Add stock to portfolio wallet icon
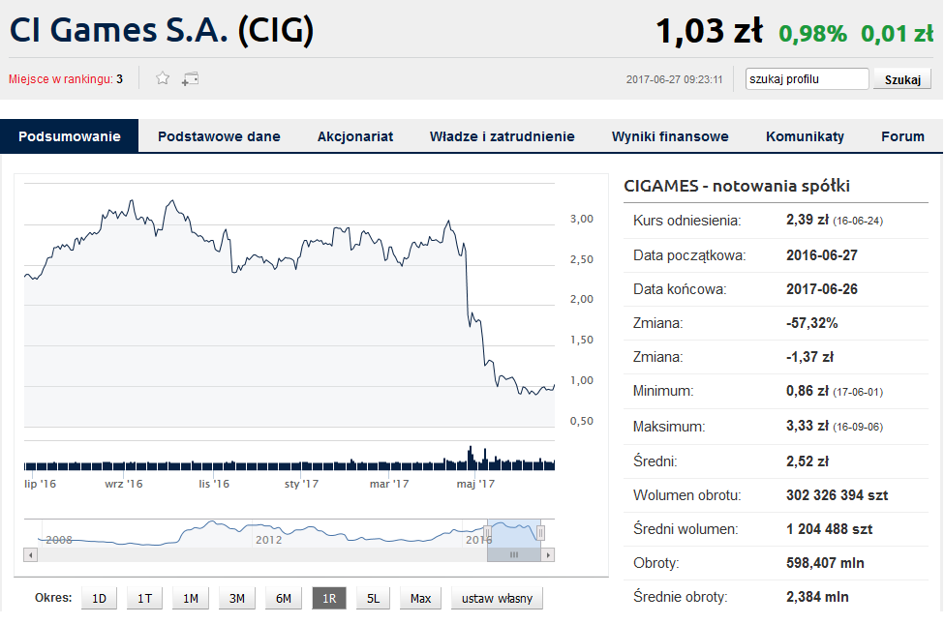 190,79
